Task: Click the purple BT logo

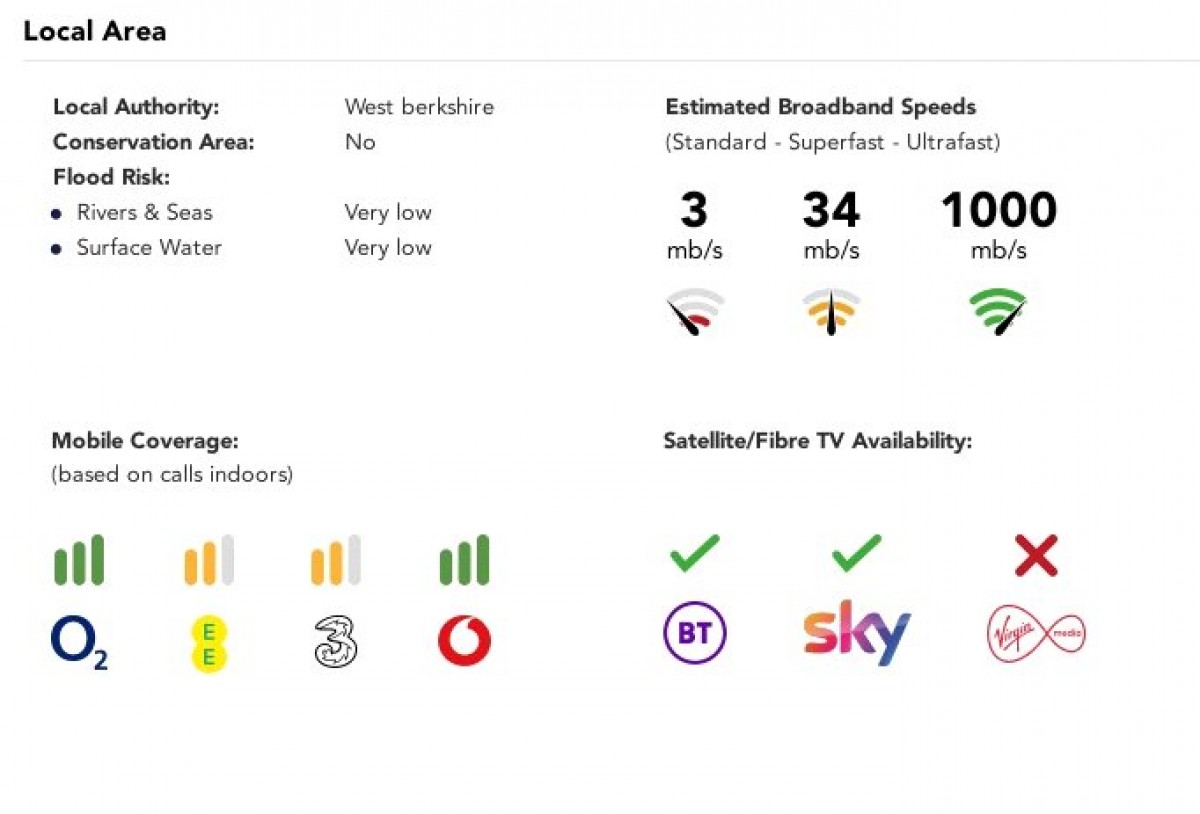Action: [x=695, y=634]
